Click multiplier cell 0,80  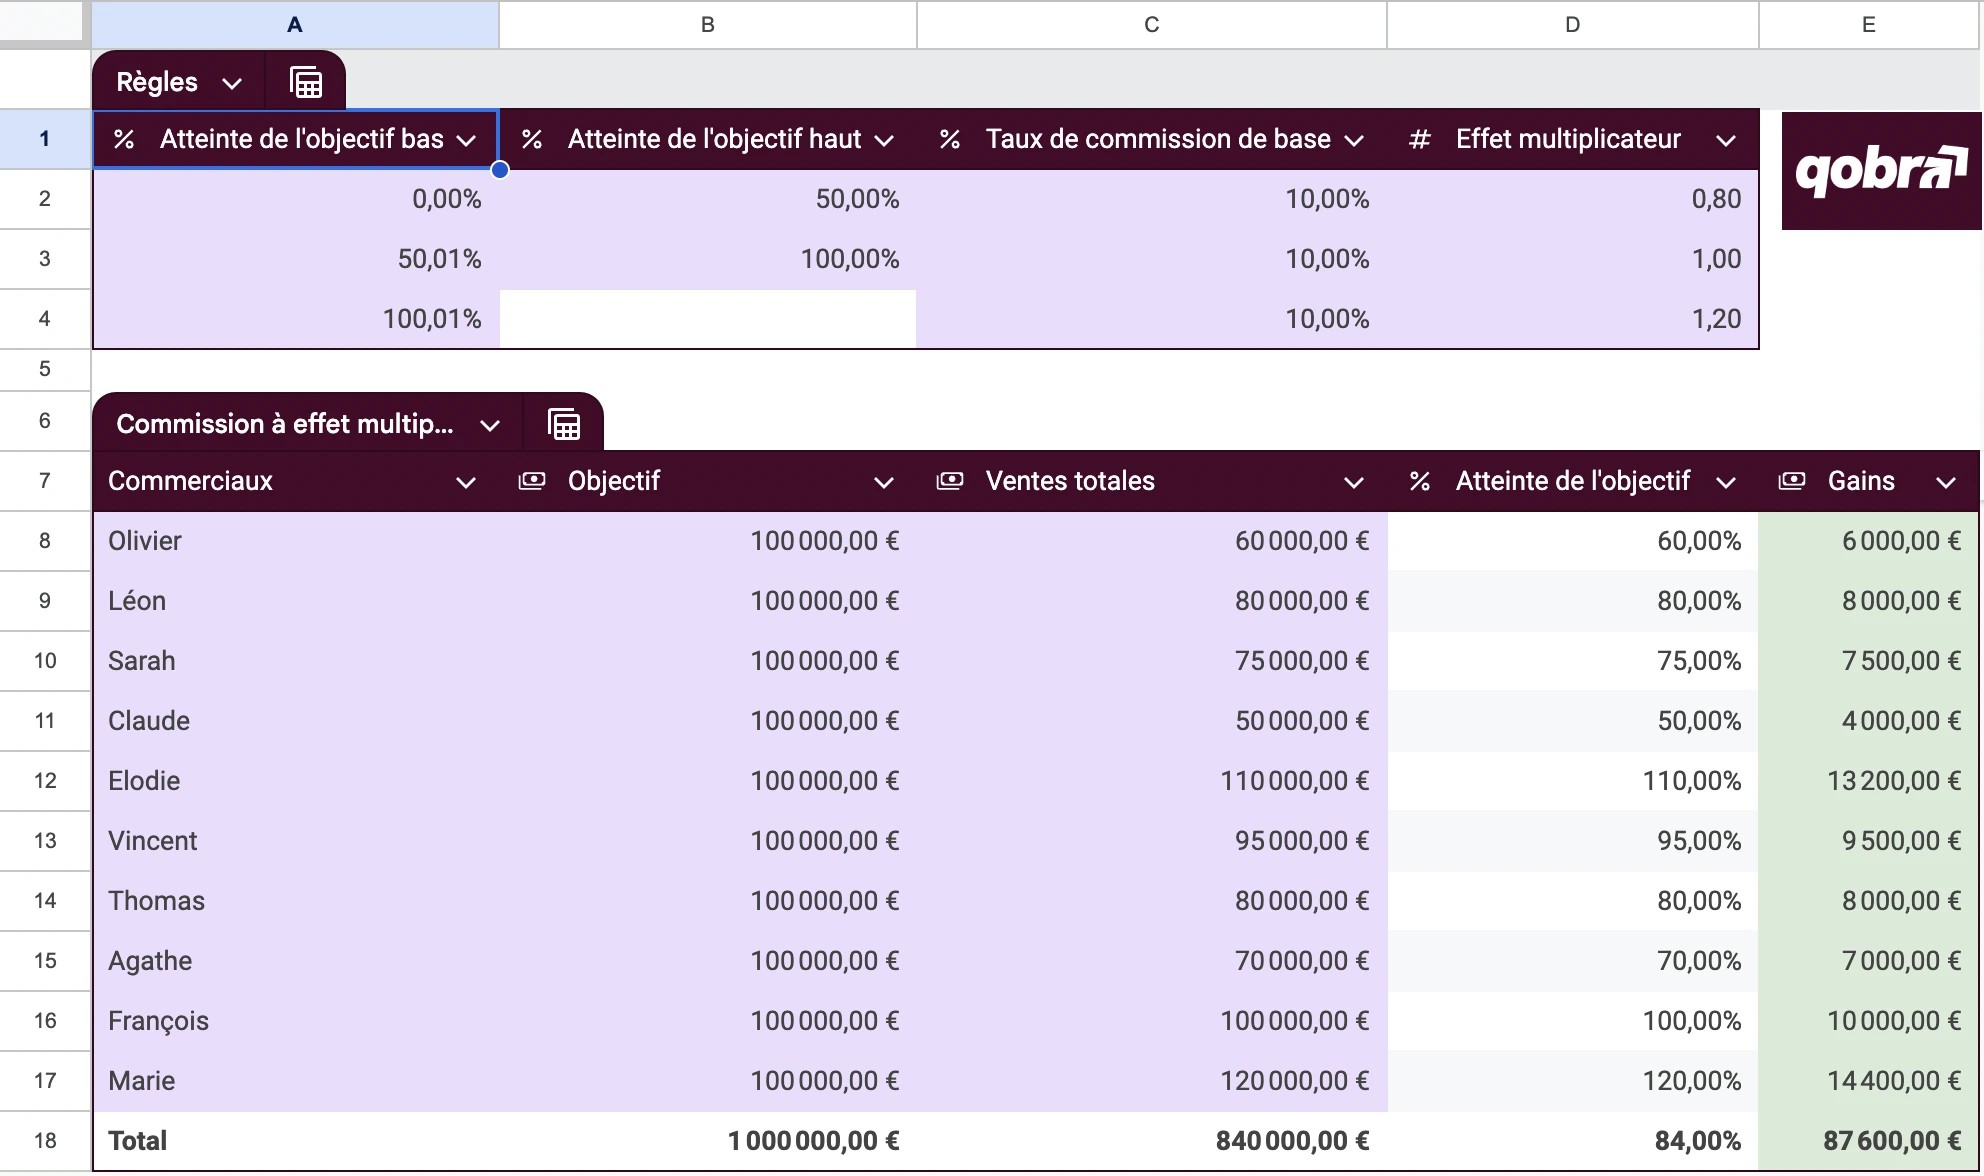[x=1573, y=199]
